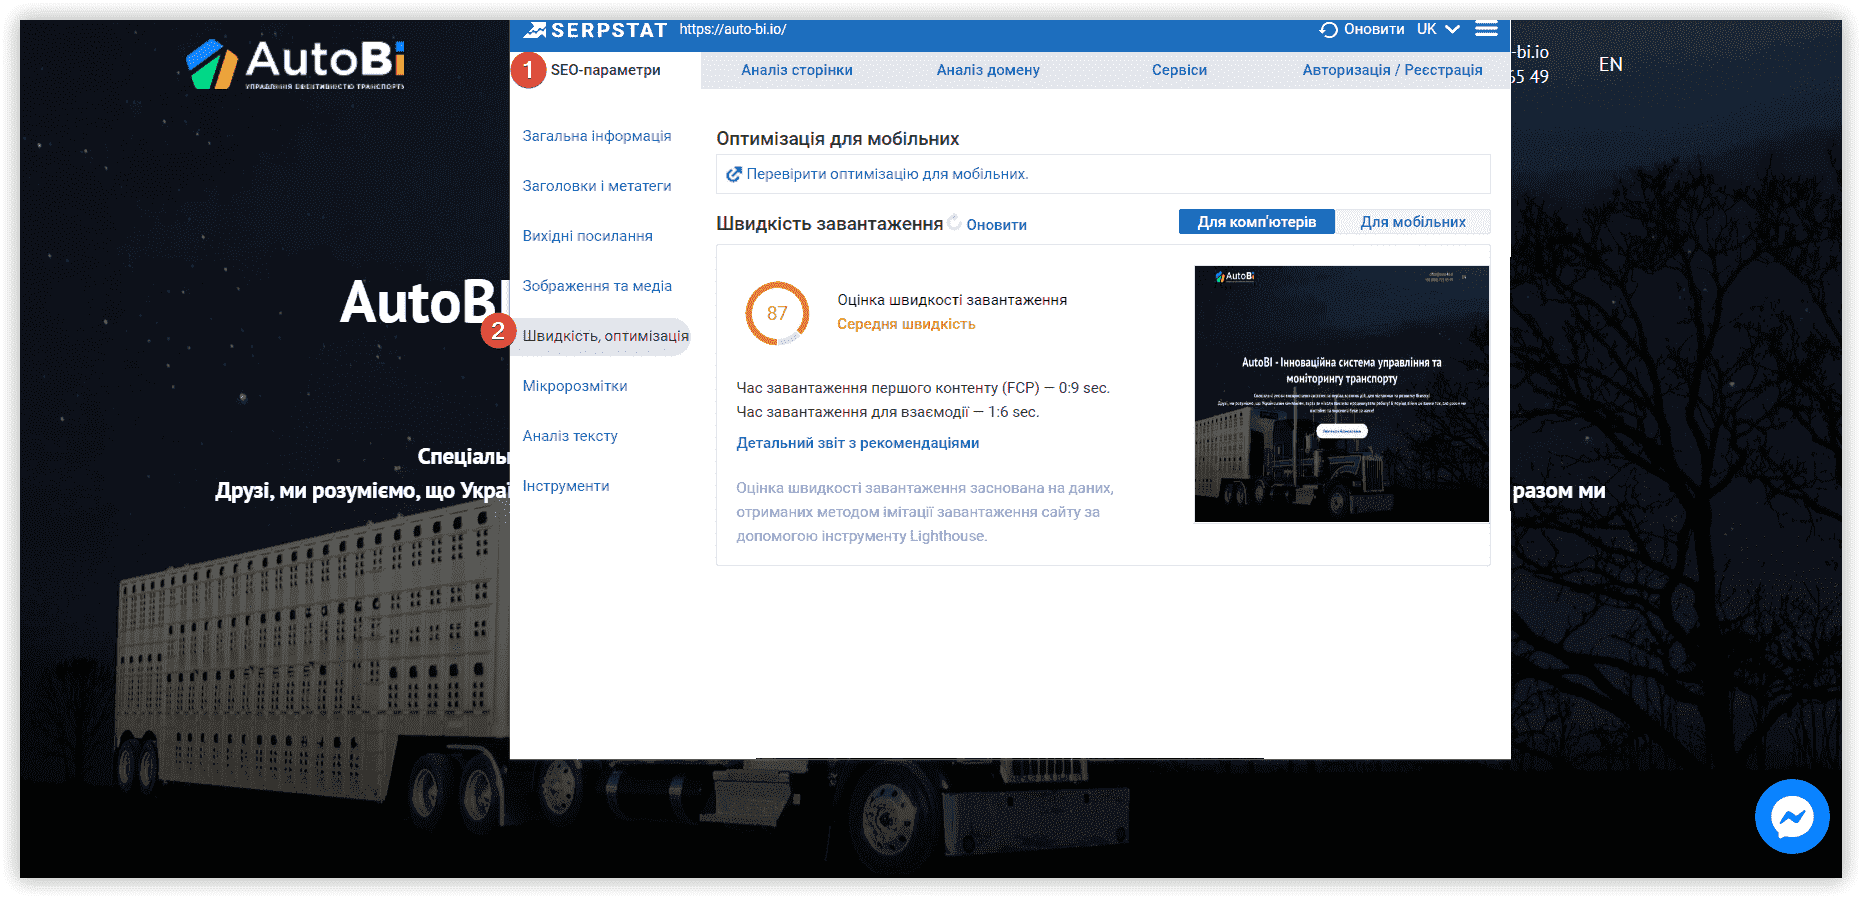Open the Messenger chat bubble
Viewport: 1862px width, 898px height.
1792,816
